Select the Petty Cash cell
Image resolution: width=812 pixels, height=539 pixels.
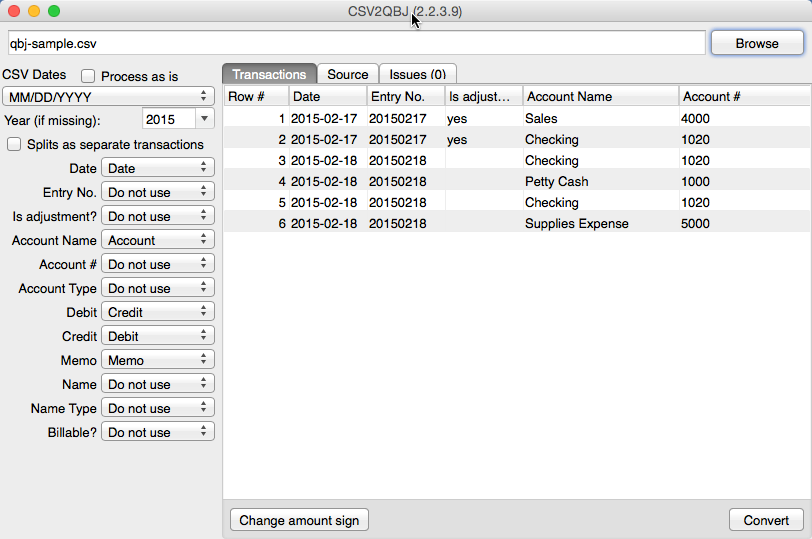coord(601,181)
